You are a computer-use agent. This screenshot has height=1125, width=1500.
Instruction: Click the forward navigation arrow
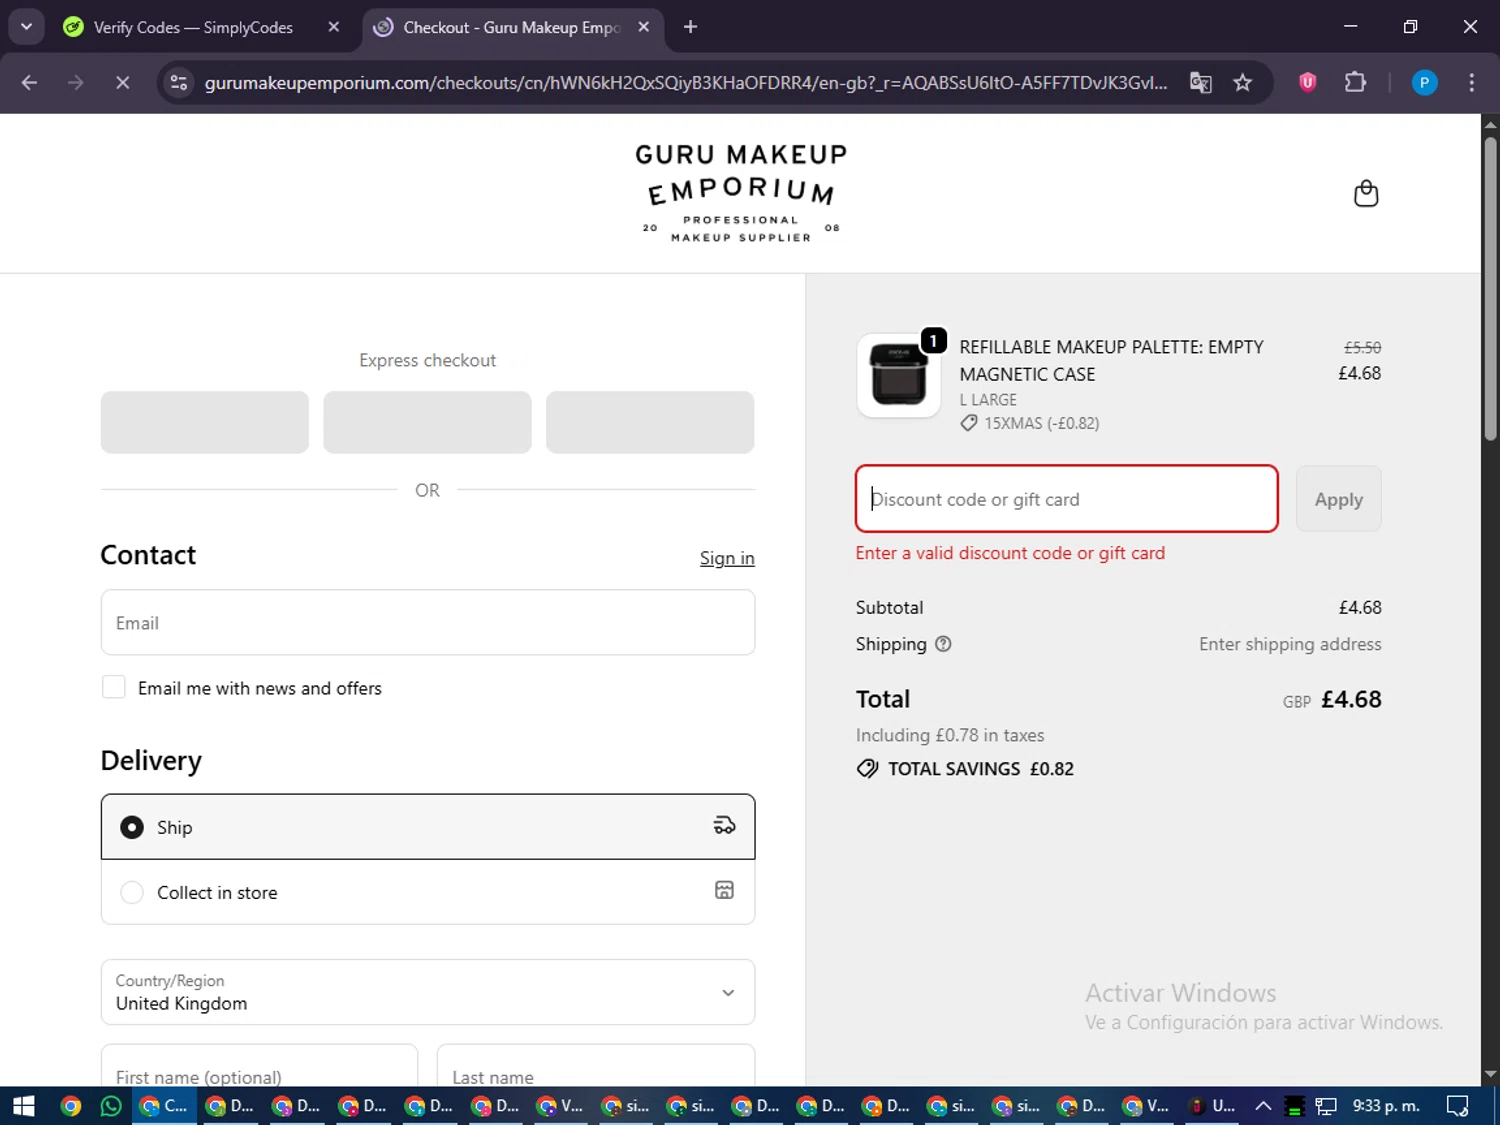(76, 83)
